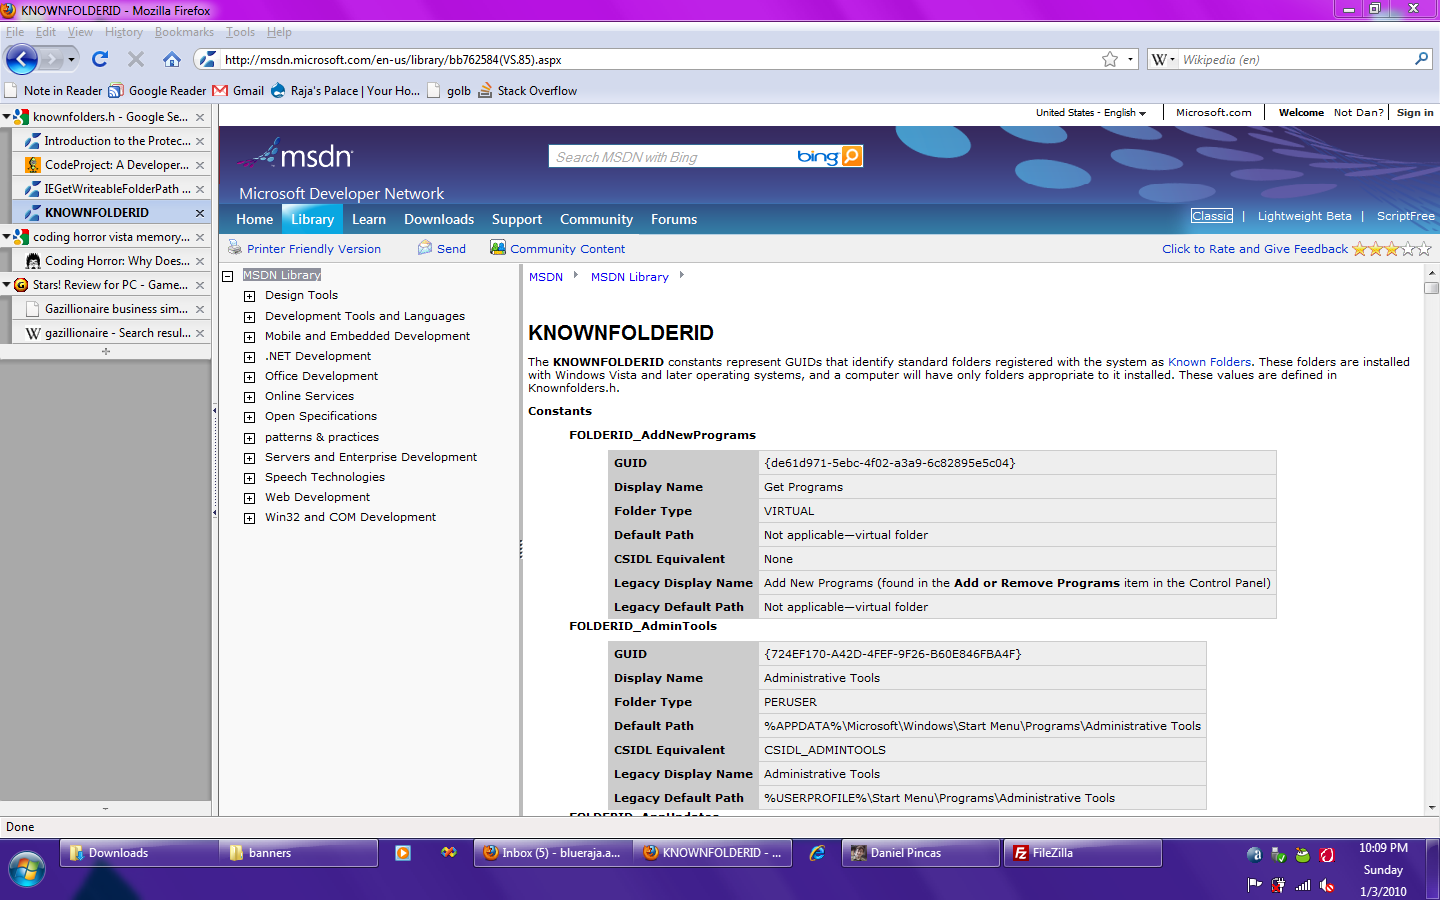Close the Coding Horror: Why Does tab
The image size is (1440, 900).
pyautogui.click(x=200, y=261)
